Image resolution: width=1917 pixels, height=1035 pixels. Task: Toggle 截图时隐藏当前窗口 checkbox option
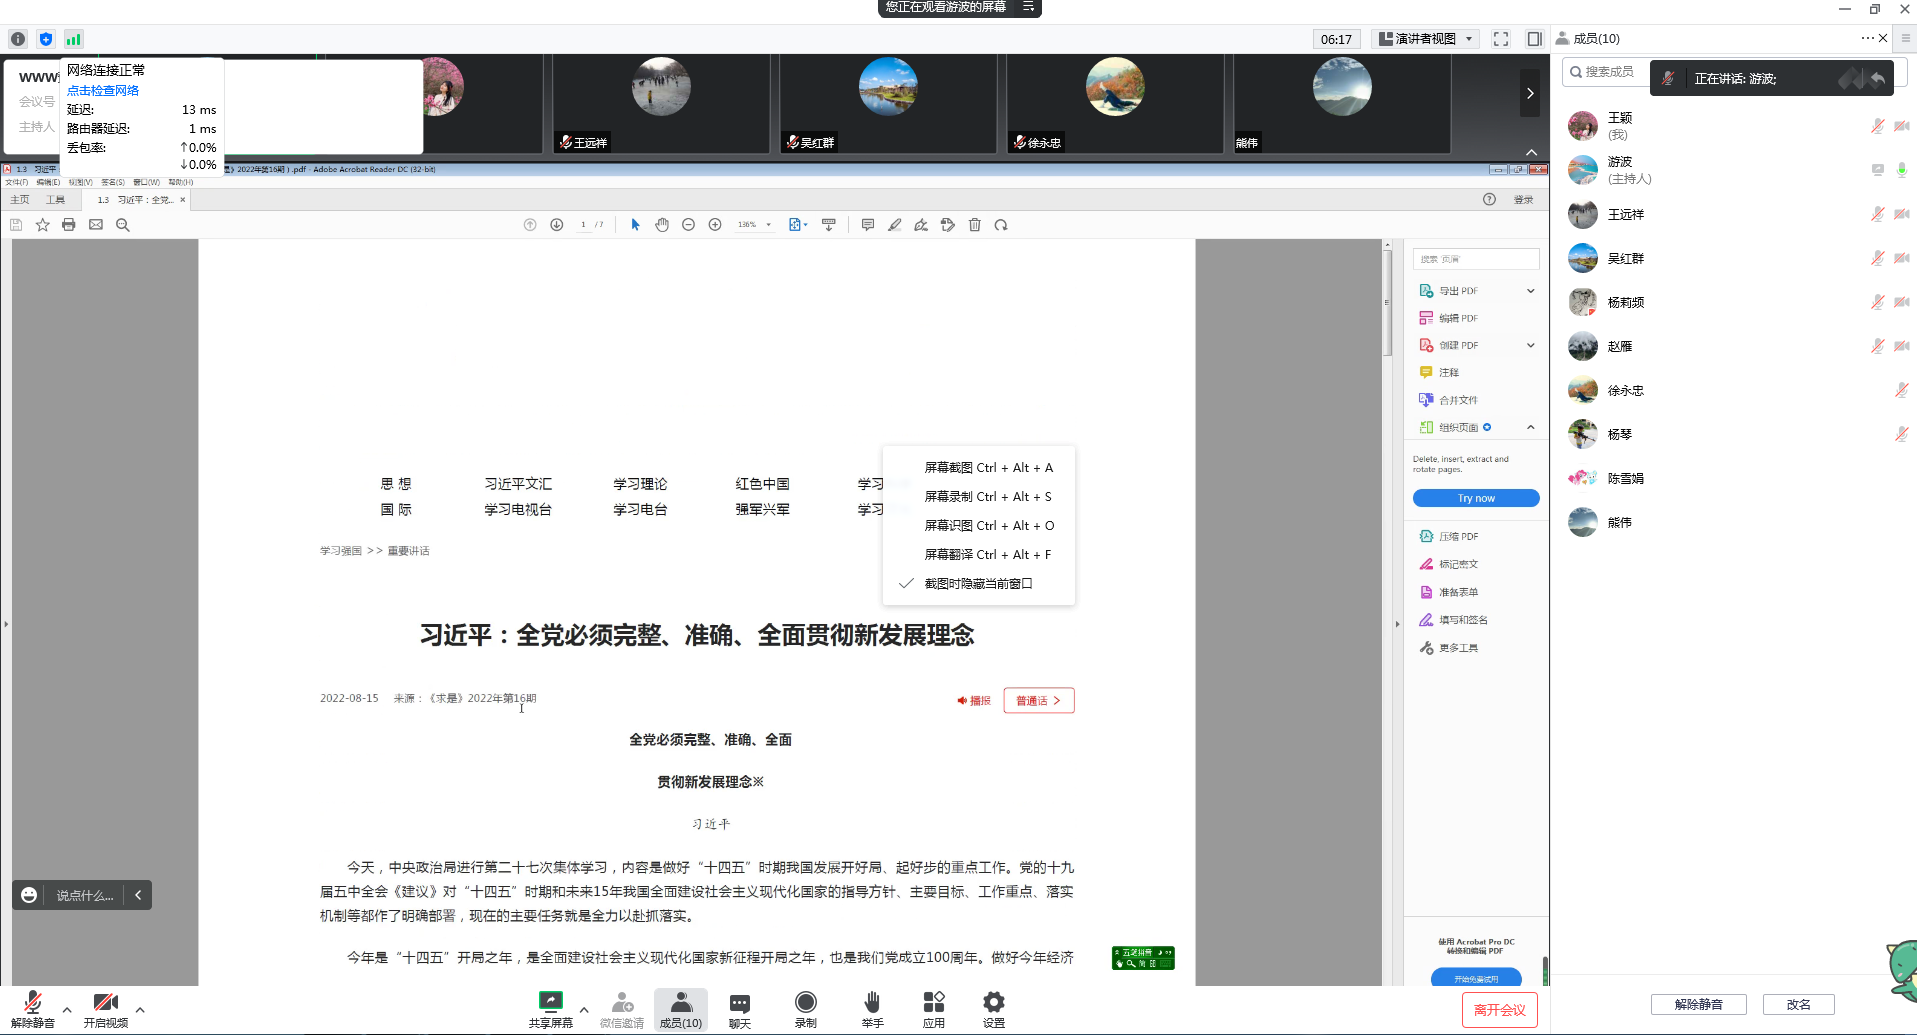click(977, 584)
